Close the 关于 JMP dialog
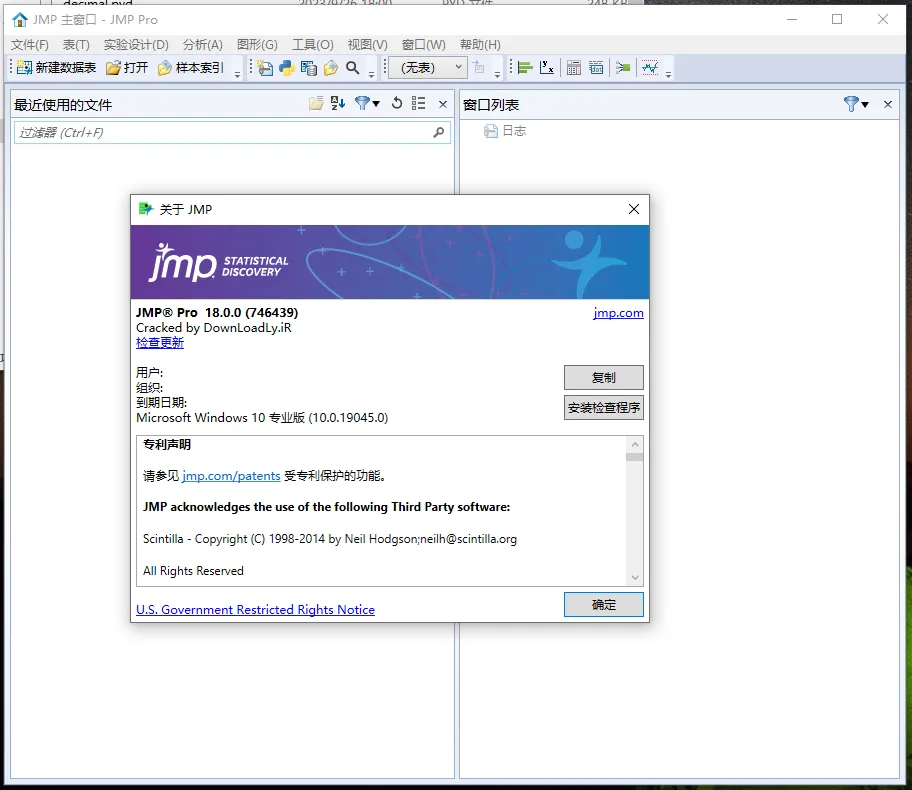The image size is (912, 790). click(x=634, y=209)
